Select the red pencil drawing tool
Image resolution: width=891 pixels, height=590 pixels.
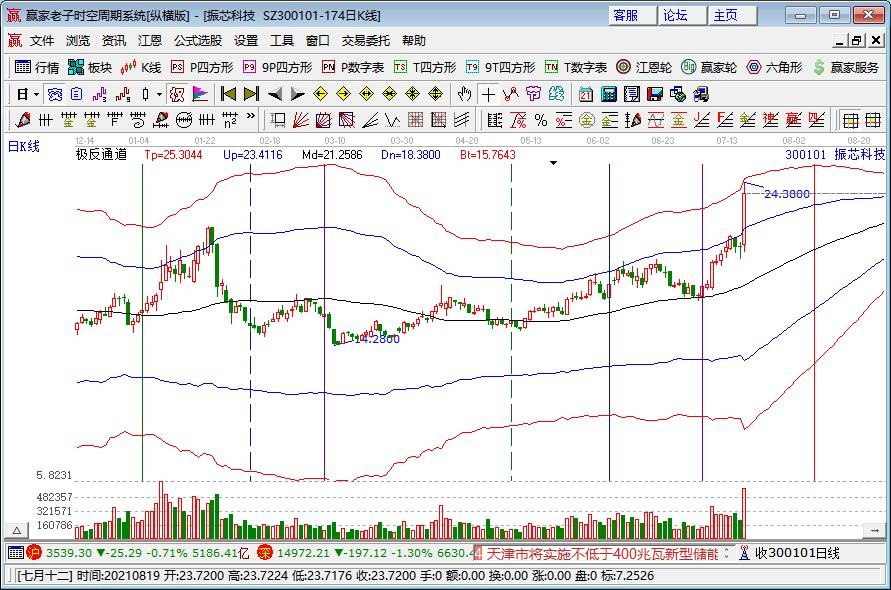[x=23, y=120]
